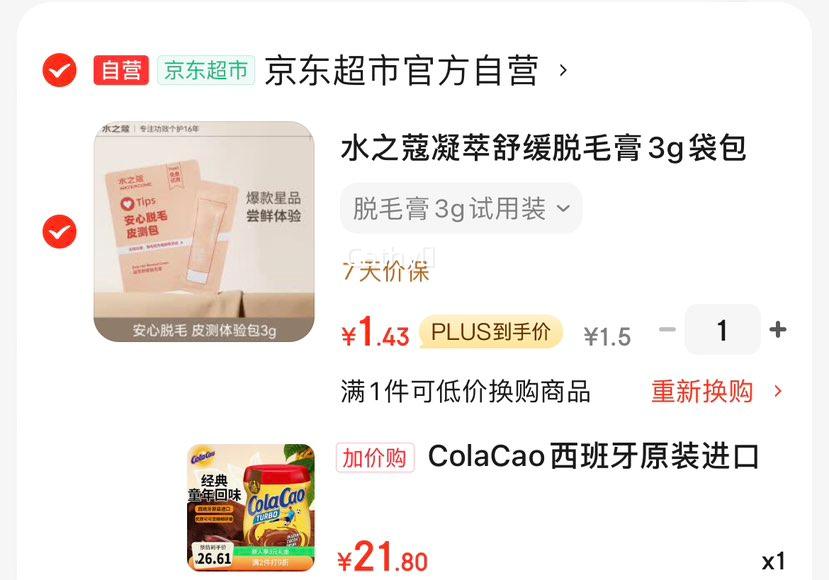
Task: Expand the store chevron arrow
Action: click(x=563, y=70)
